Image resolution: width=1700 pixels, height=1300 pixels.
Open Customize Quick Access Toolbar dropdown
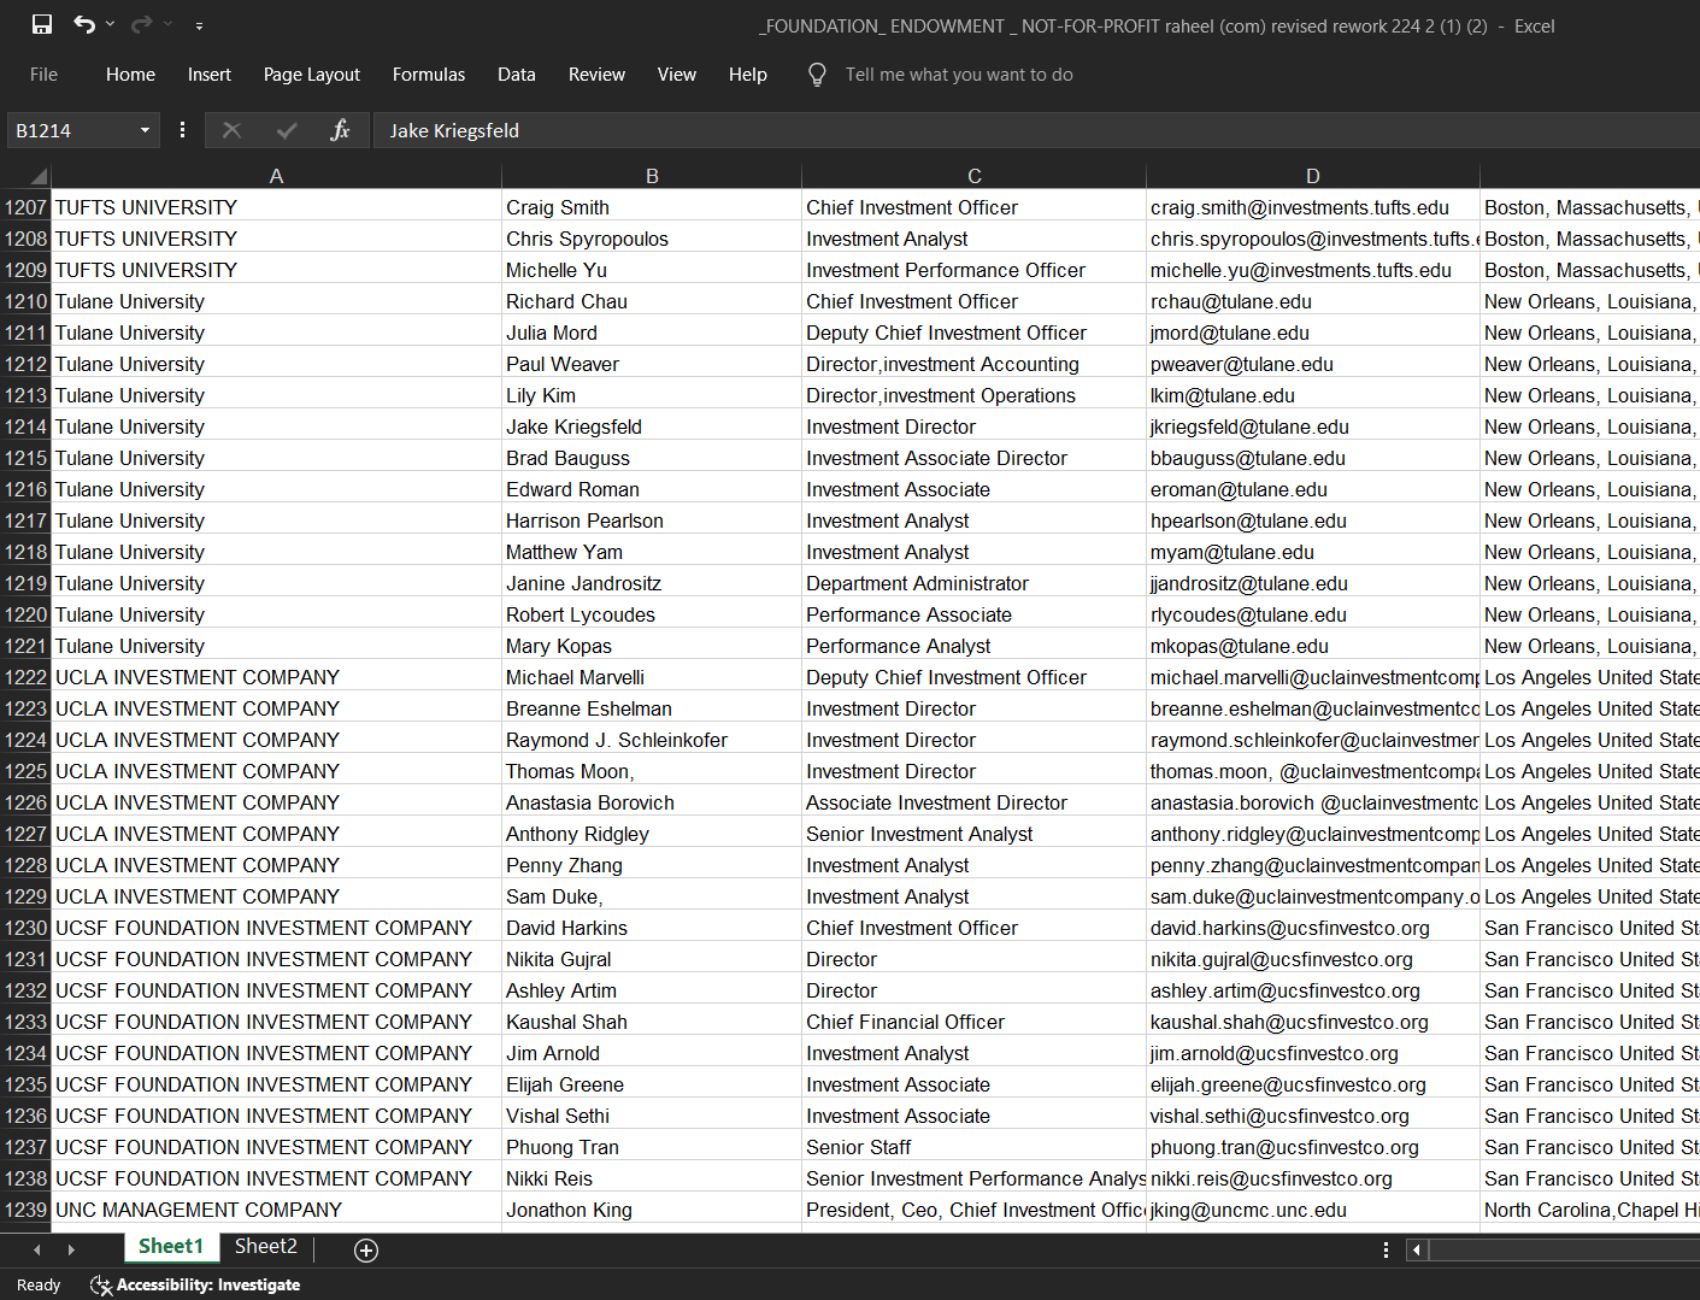(x=199, y=26)
